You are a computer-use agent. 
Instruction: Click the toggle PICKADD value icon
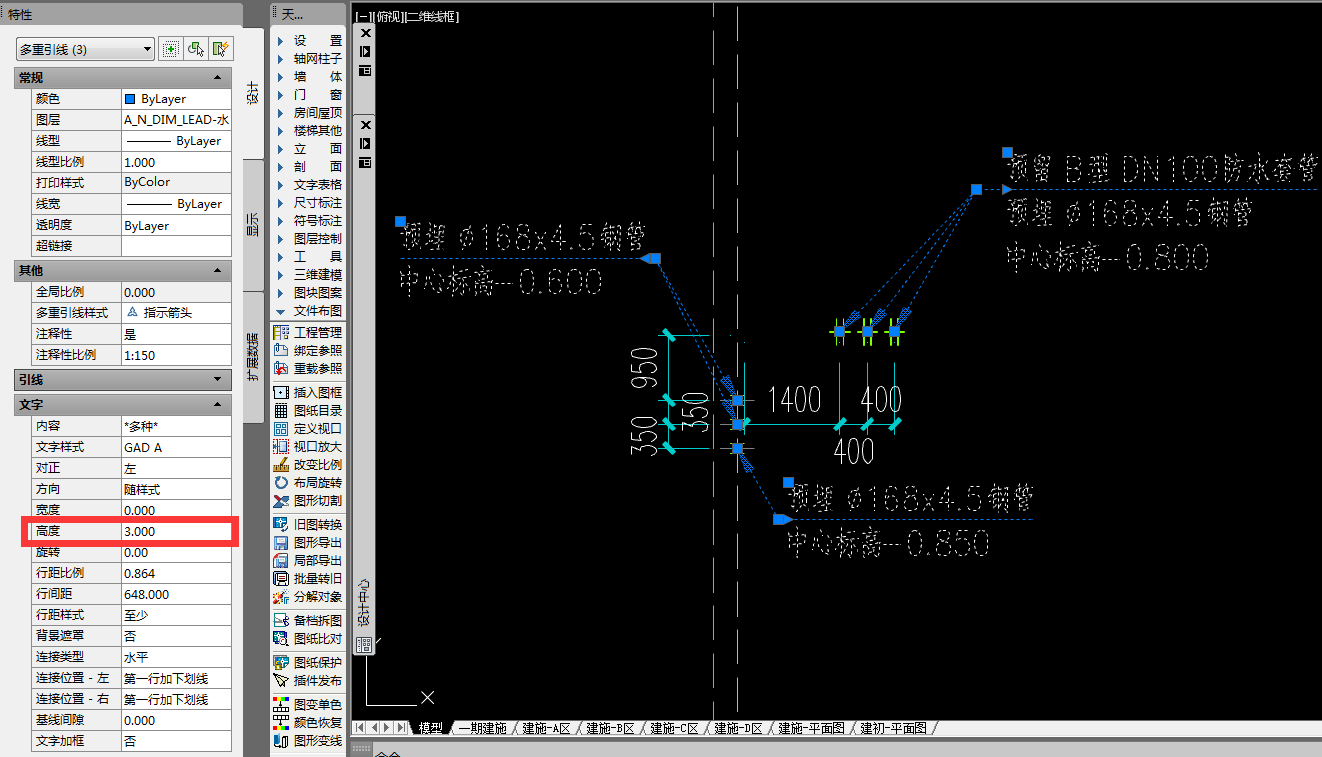click(x=171, y=49)
